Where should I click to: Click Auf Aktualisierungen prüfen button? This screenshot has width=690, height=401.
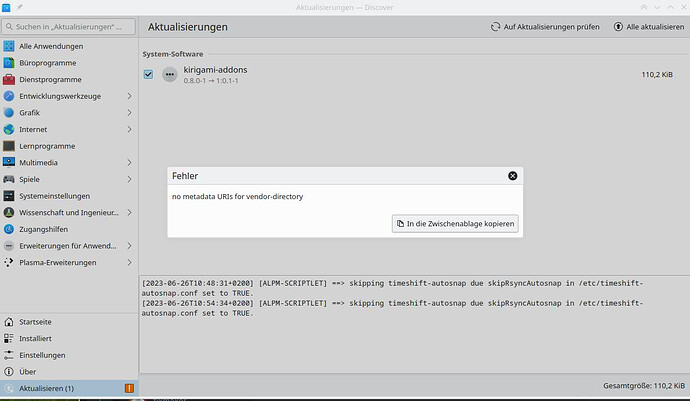tap(545, 27)
